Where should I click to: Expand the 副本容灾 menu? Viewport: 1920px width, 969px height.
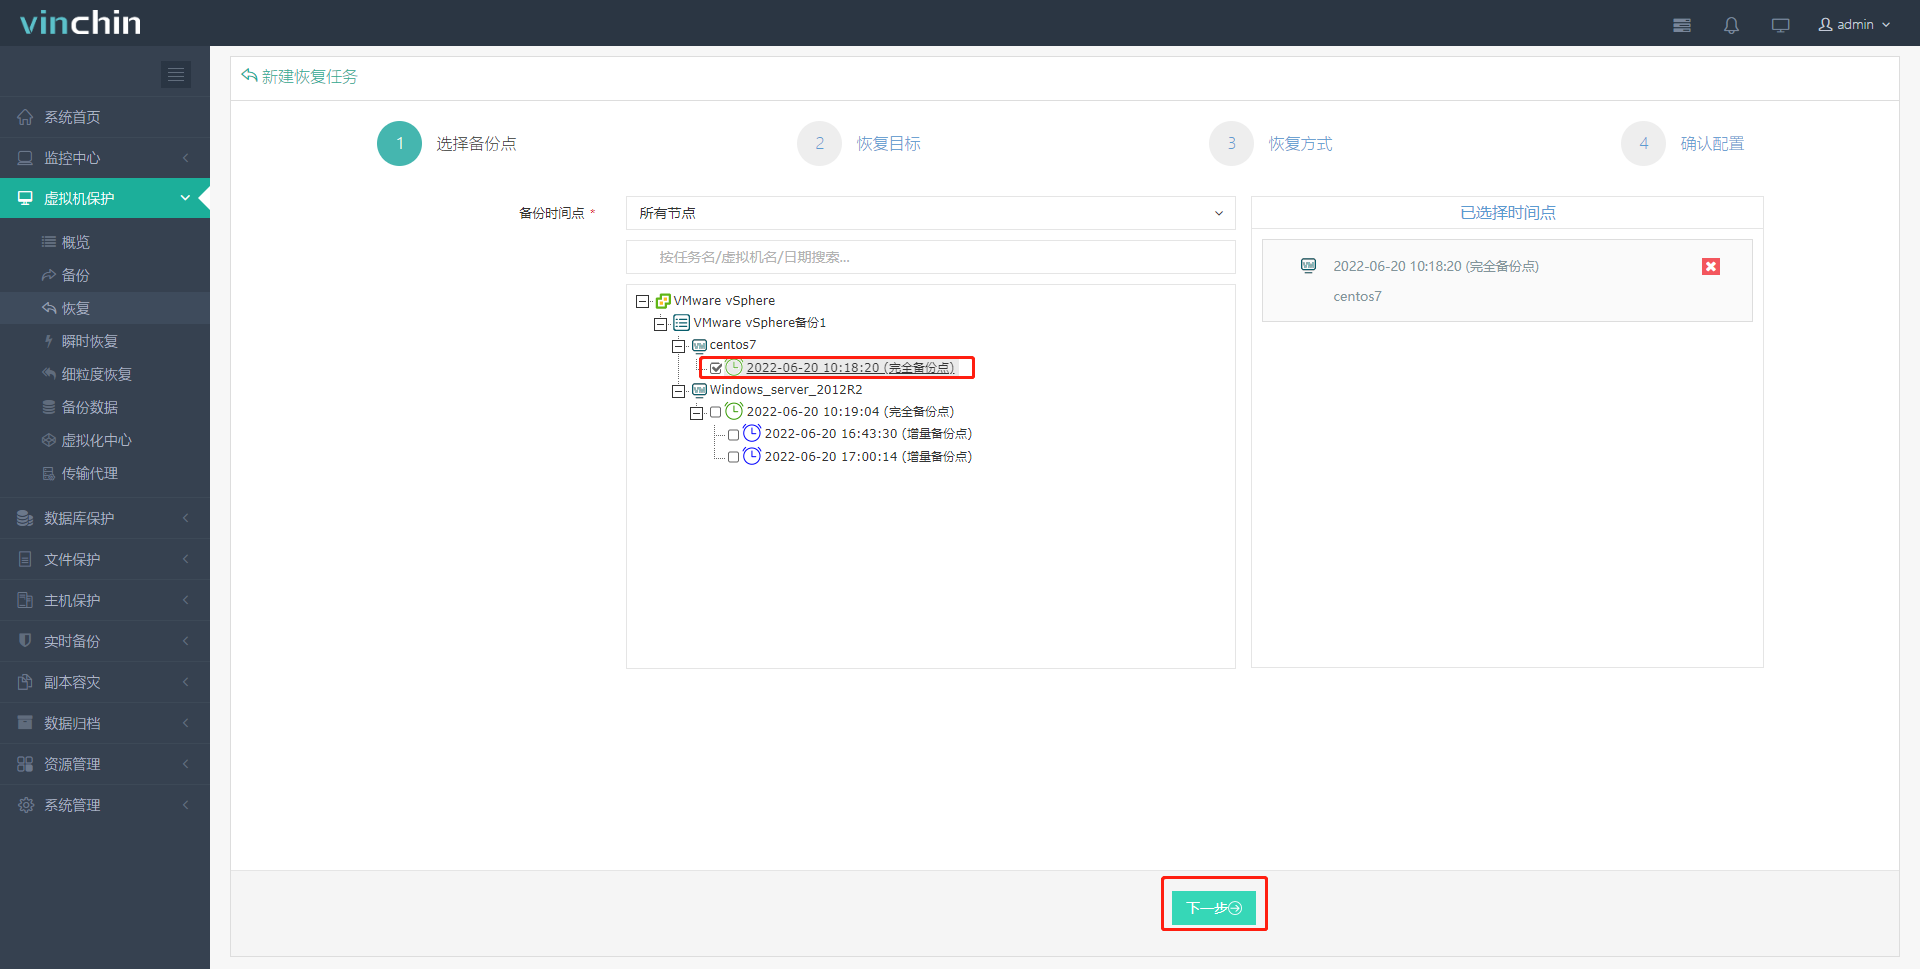[x=105, y=682]
